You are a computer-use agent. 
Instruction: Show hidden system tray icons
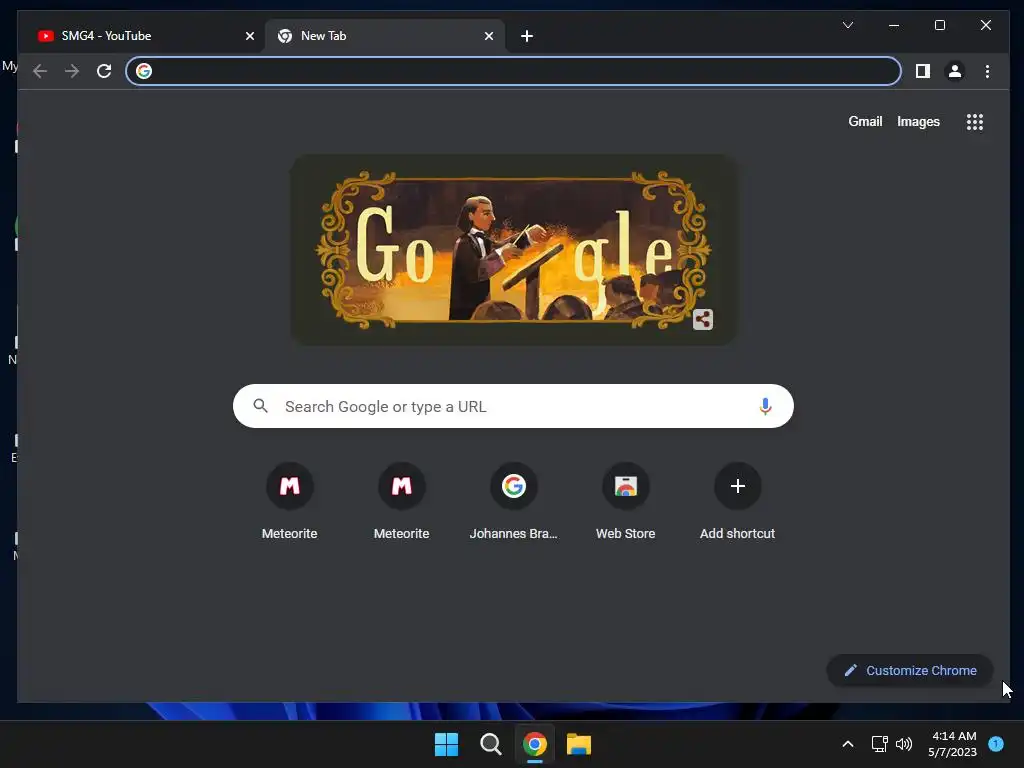848,744
